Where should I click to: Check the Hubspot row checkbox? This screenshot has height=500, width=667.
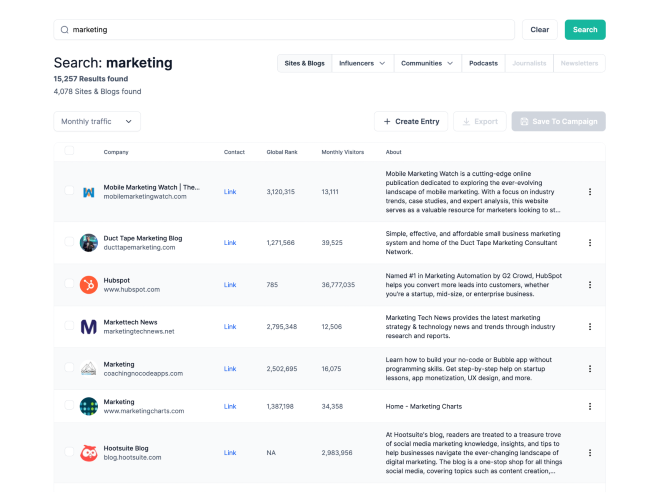(x=69, y=283)
